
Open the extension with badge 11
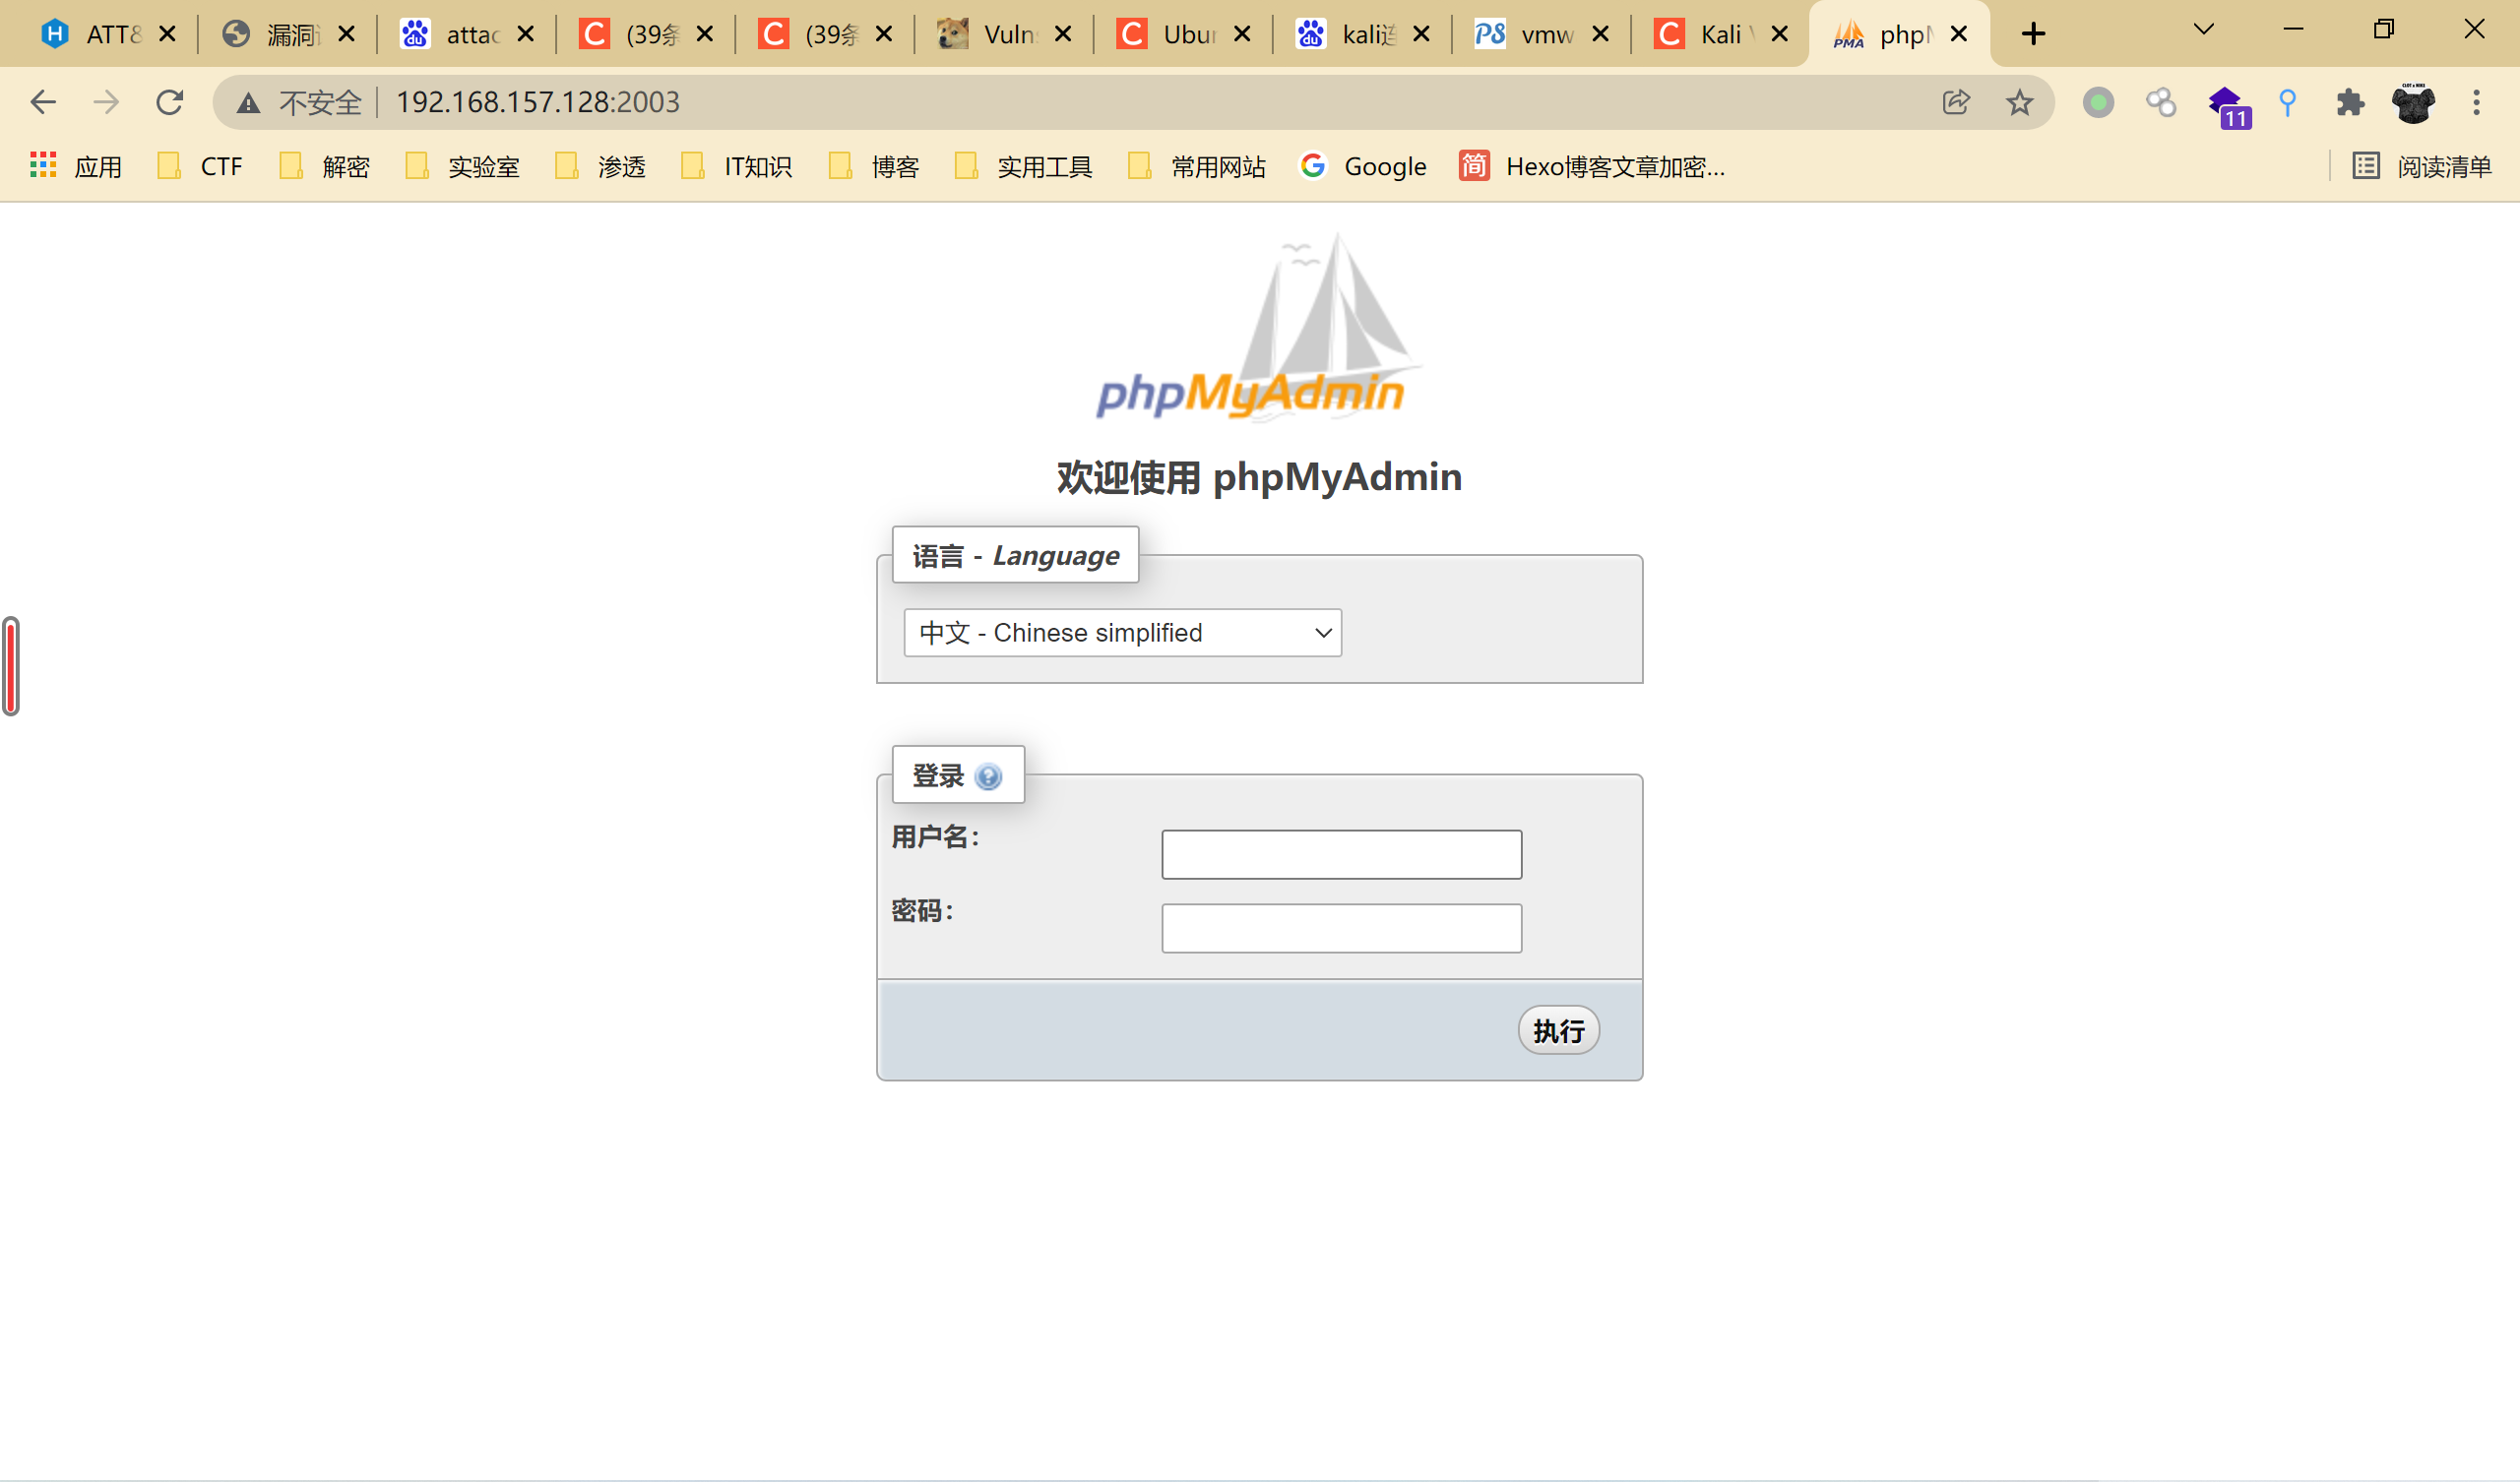pos(2228,105)
